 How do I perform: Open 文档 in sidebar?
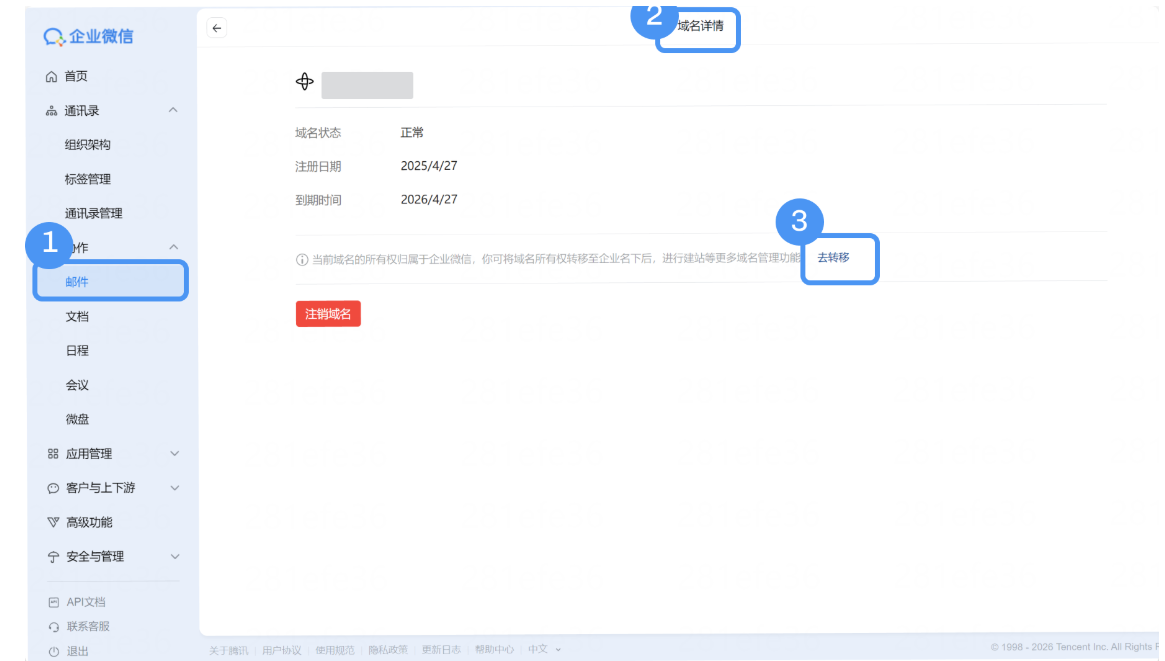point(77,316)
